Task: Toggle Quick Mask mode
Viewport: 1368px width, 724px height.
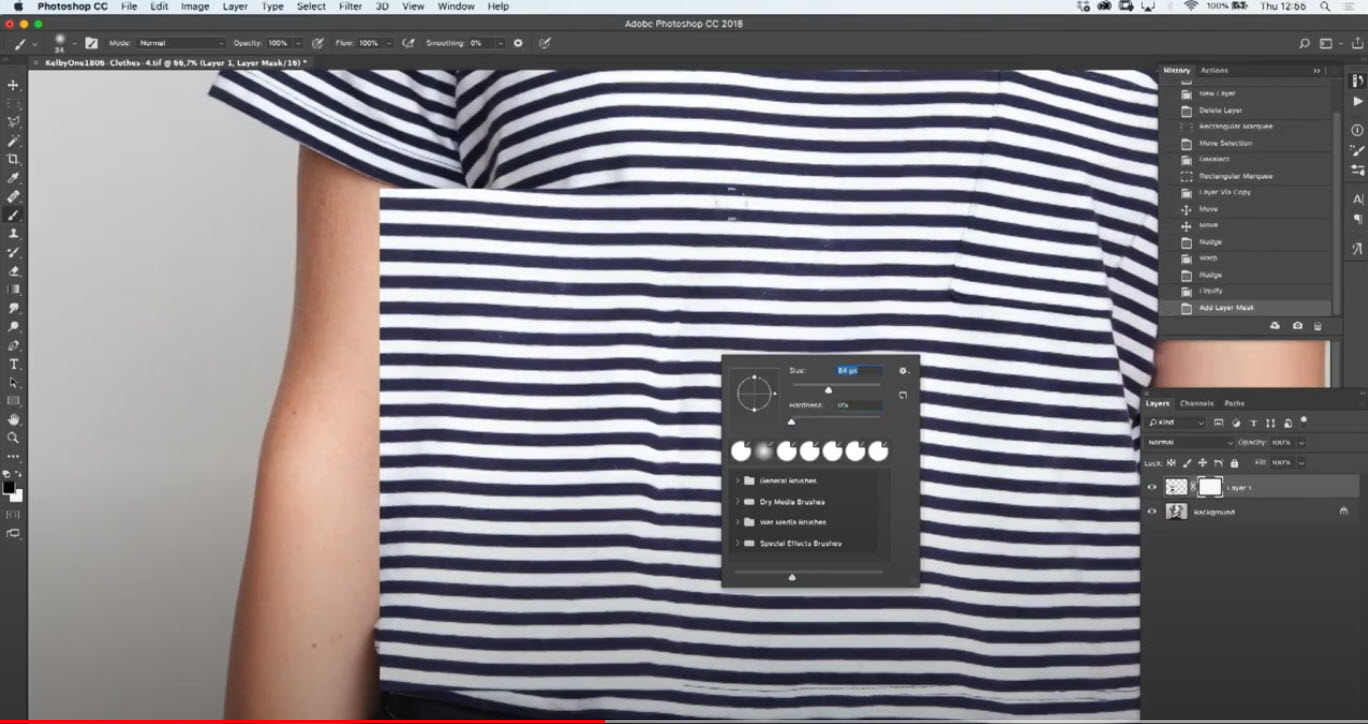Action: 13,514
